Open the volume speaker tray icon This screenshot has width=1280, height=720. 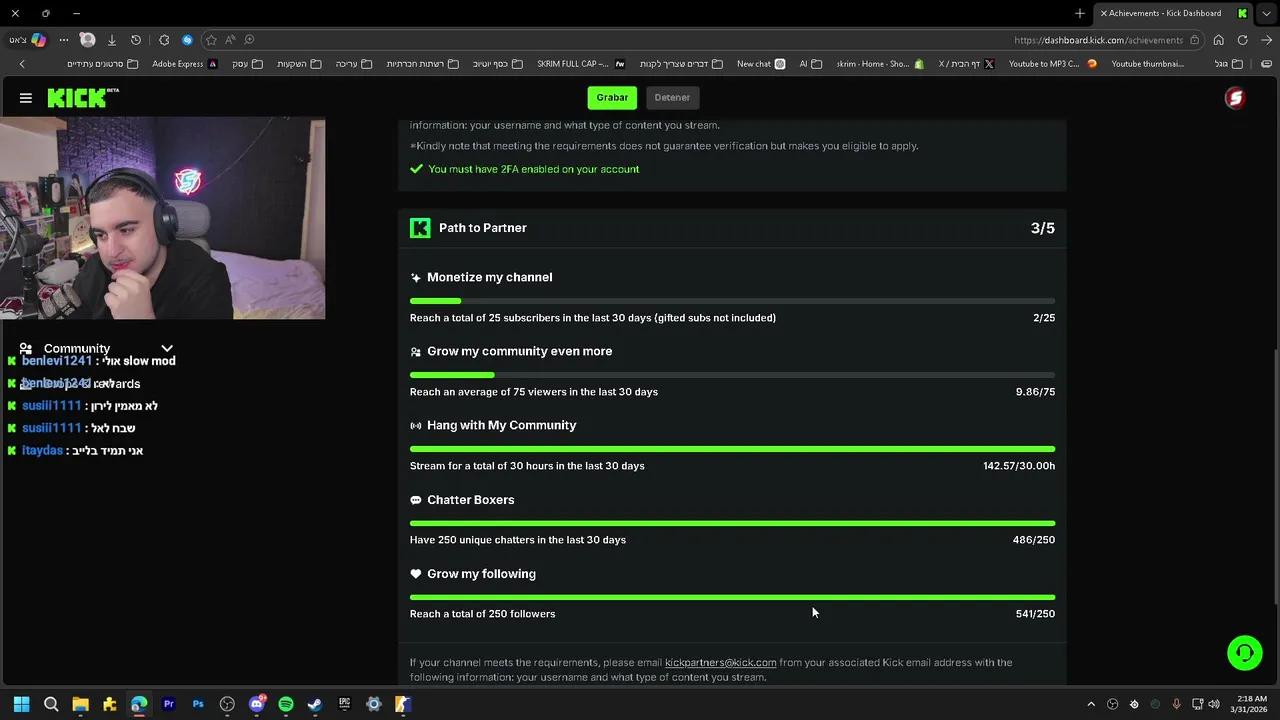pos(1214,704)
